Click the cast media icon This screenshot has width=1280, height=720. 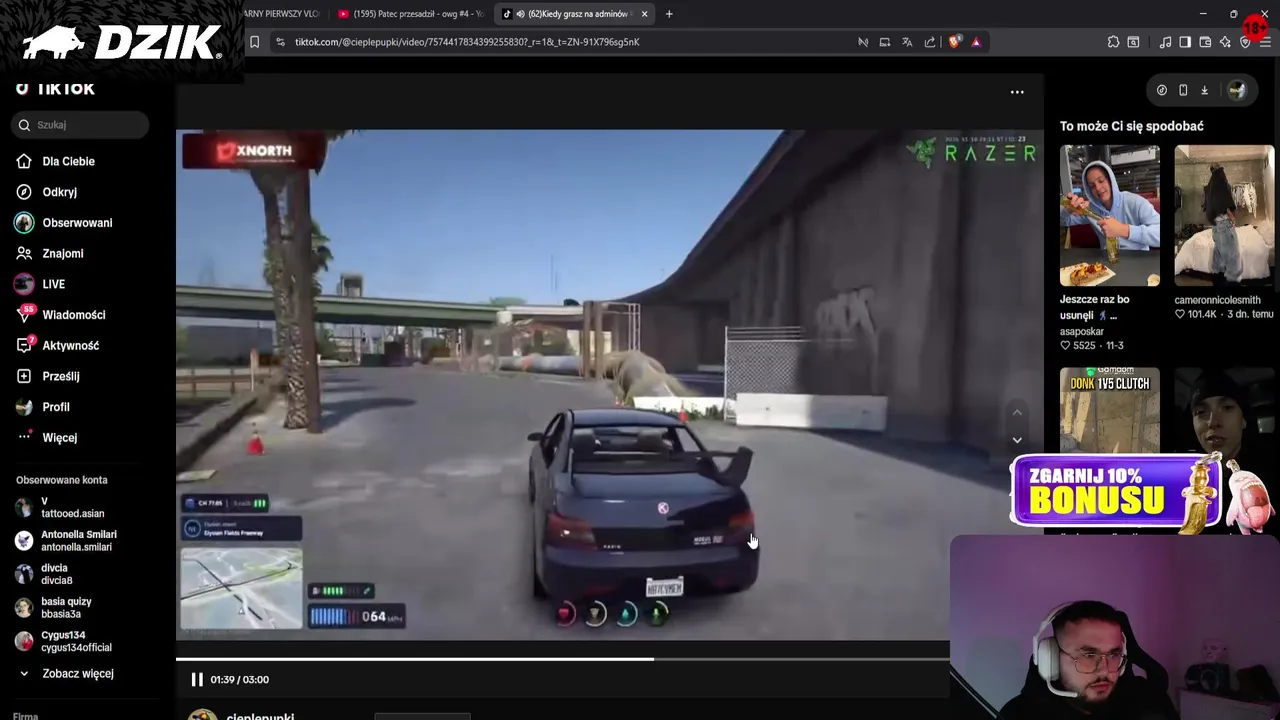885,42
